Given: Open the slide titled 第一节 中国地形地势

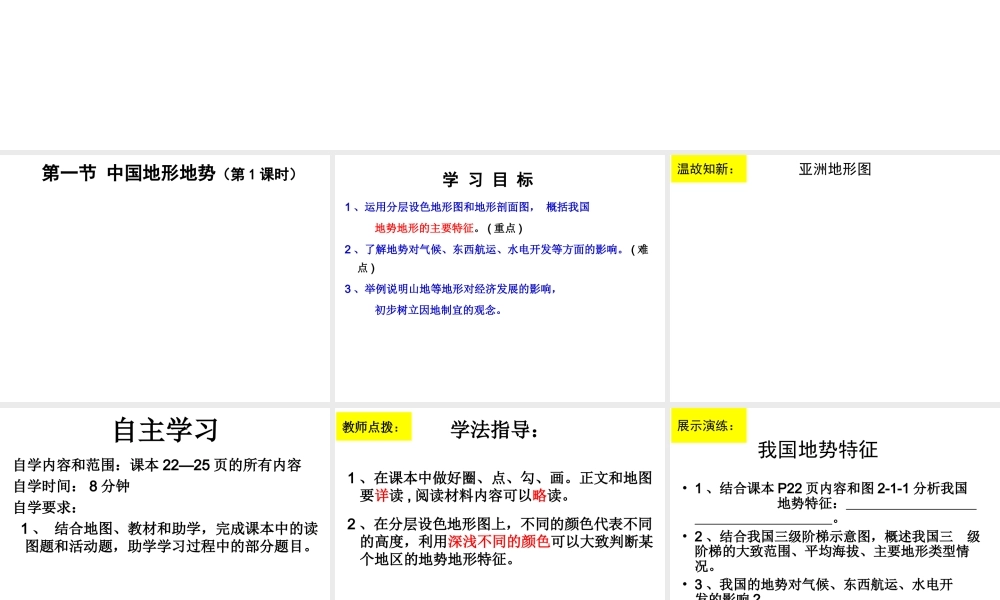Looking at the screenshot, I should click(x=165, y=278).
